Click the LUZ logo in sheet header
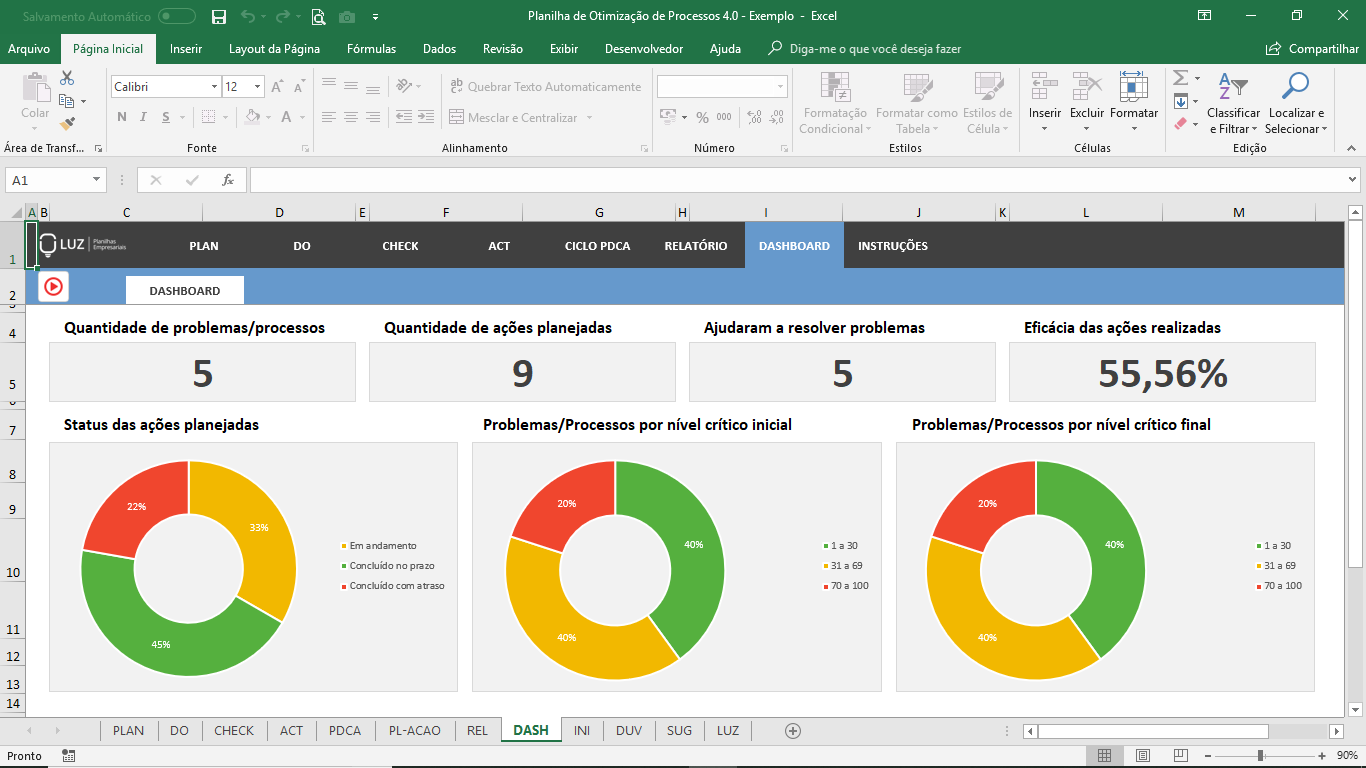This screenshot has height=768, width=1366. tap(83, 245)
